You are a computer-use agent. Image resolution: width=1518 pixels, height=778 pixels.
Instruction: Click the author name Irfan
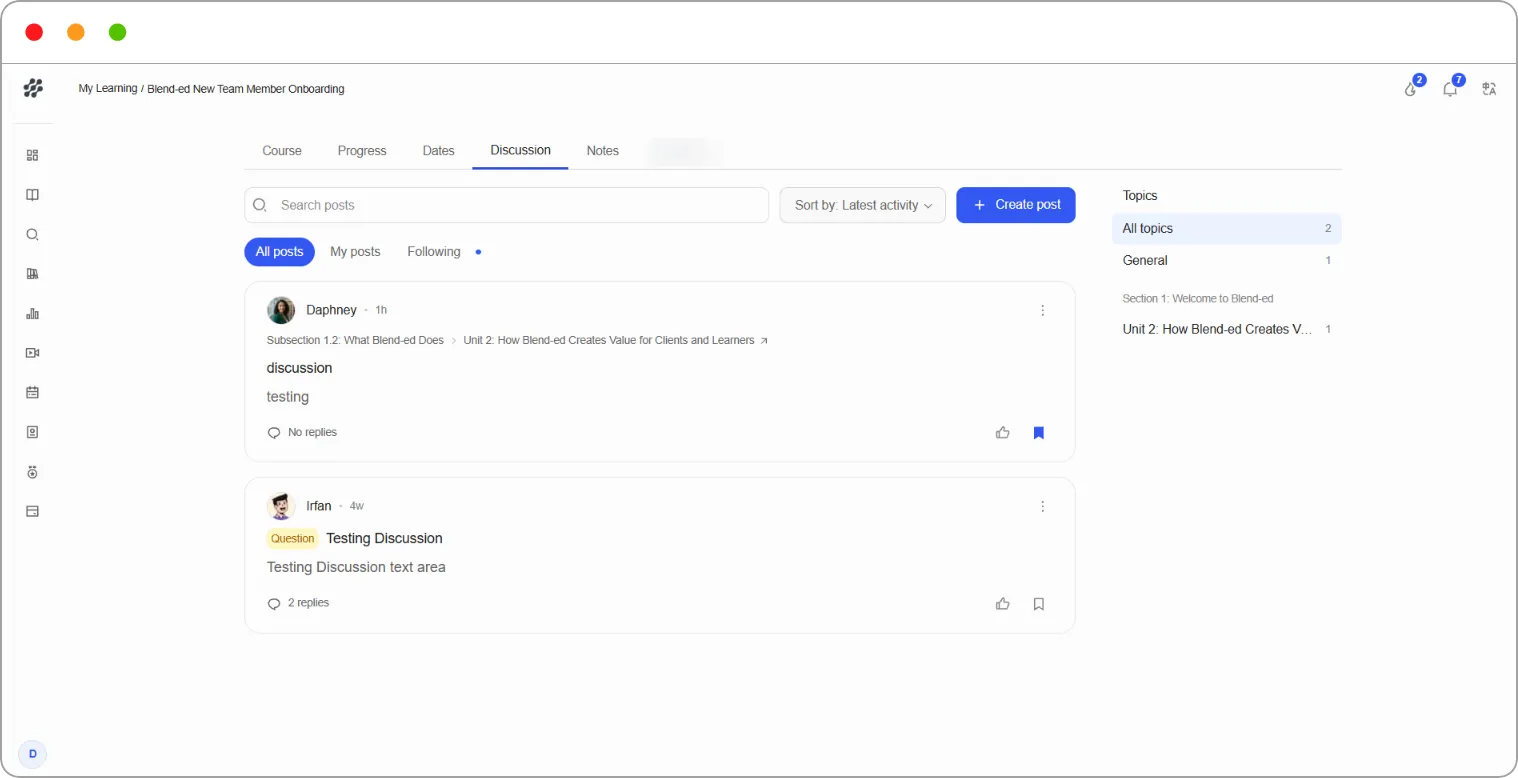click(x=318, y=506)
